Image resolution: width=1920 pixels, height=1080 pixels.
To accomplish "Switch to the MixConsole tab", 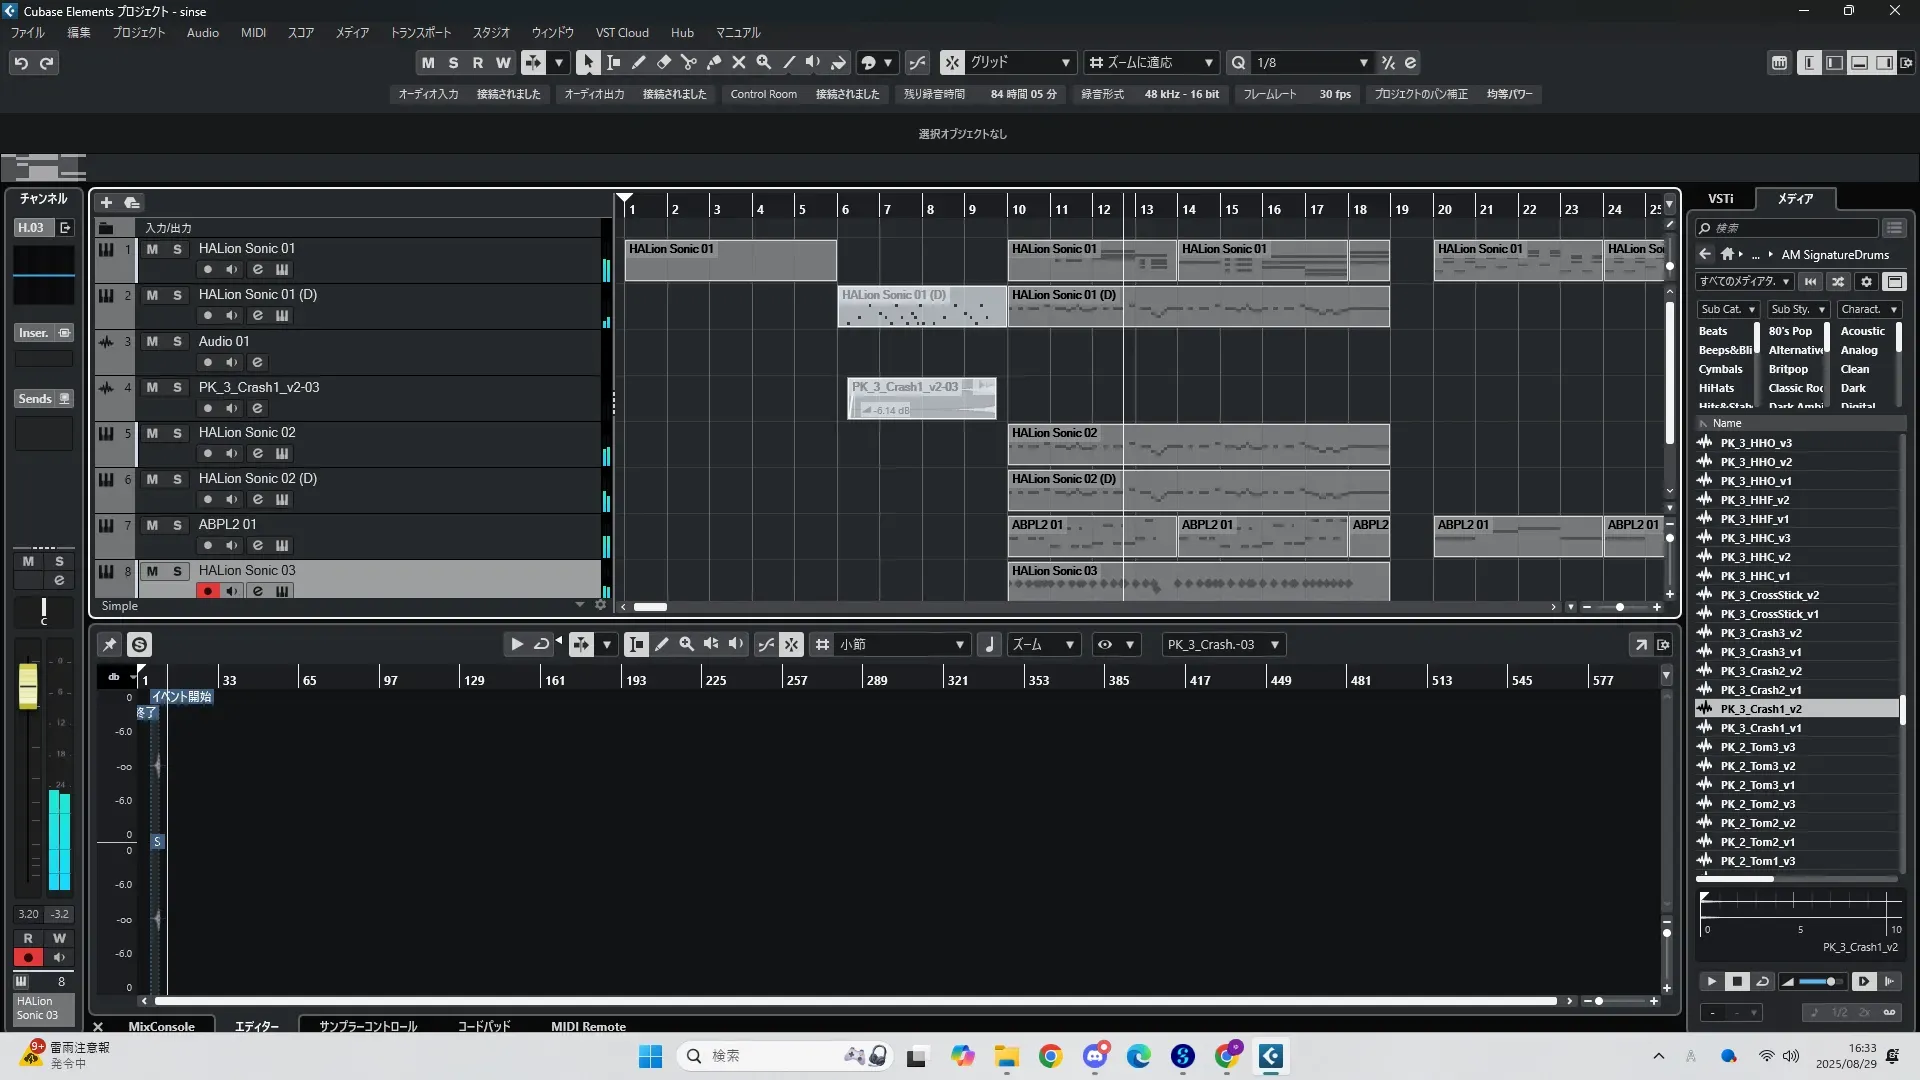I will [161, 1026].
